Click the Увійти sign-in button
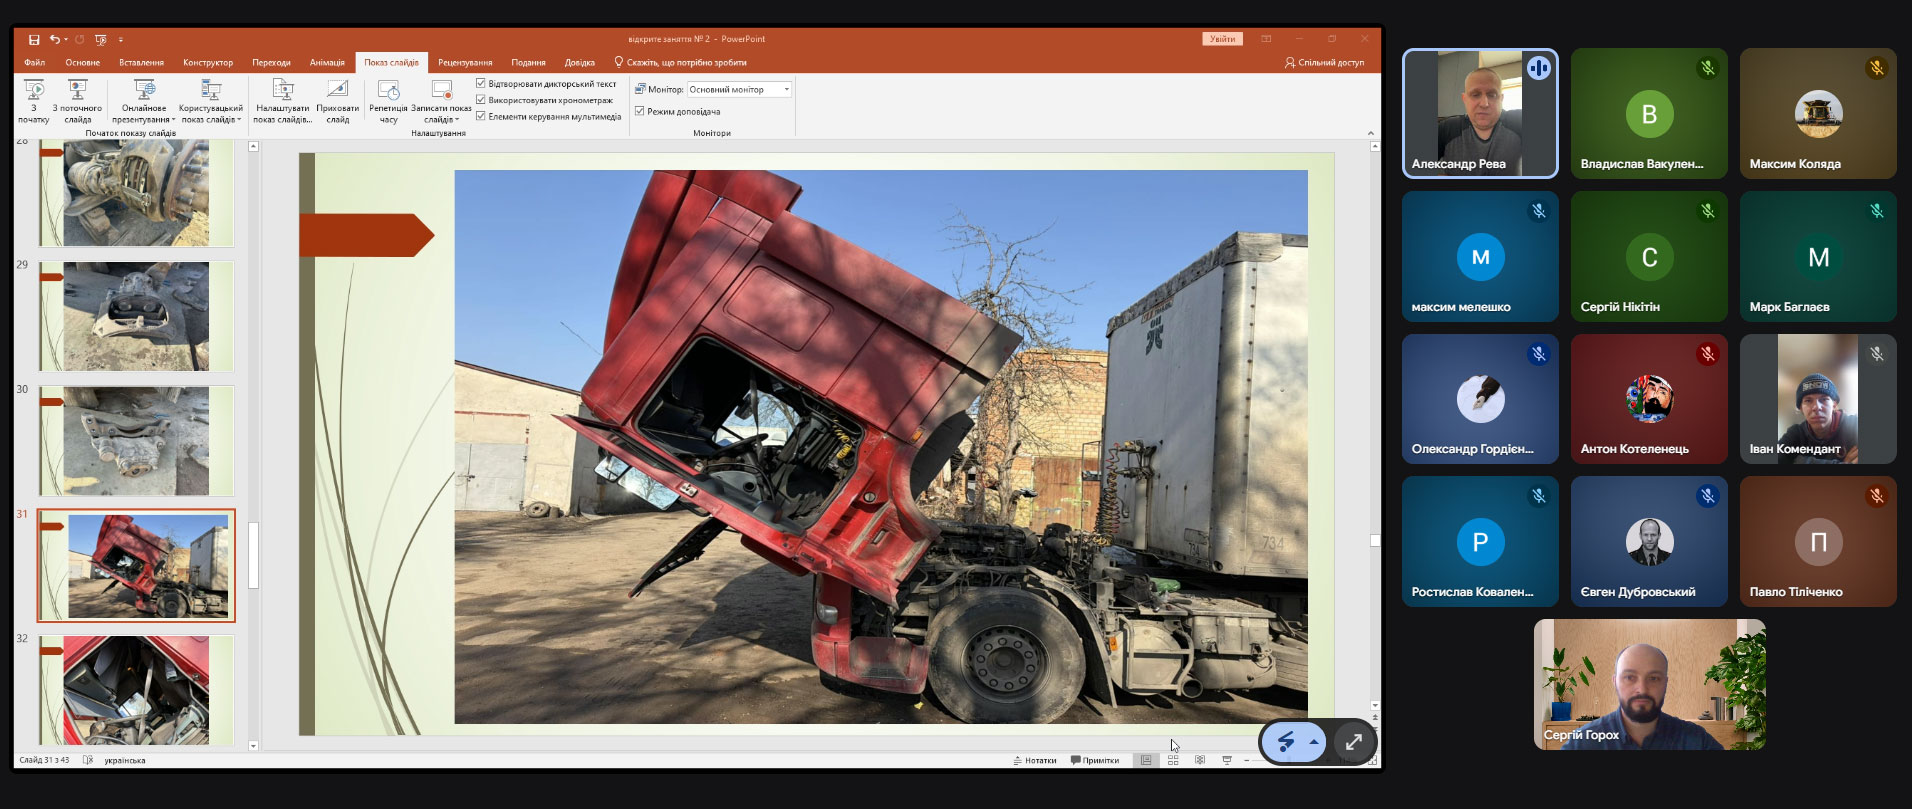The image size is (1912, 809). coord(1222,39)
